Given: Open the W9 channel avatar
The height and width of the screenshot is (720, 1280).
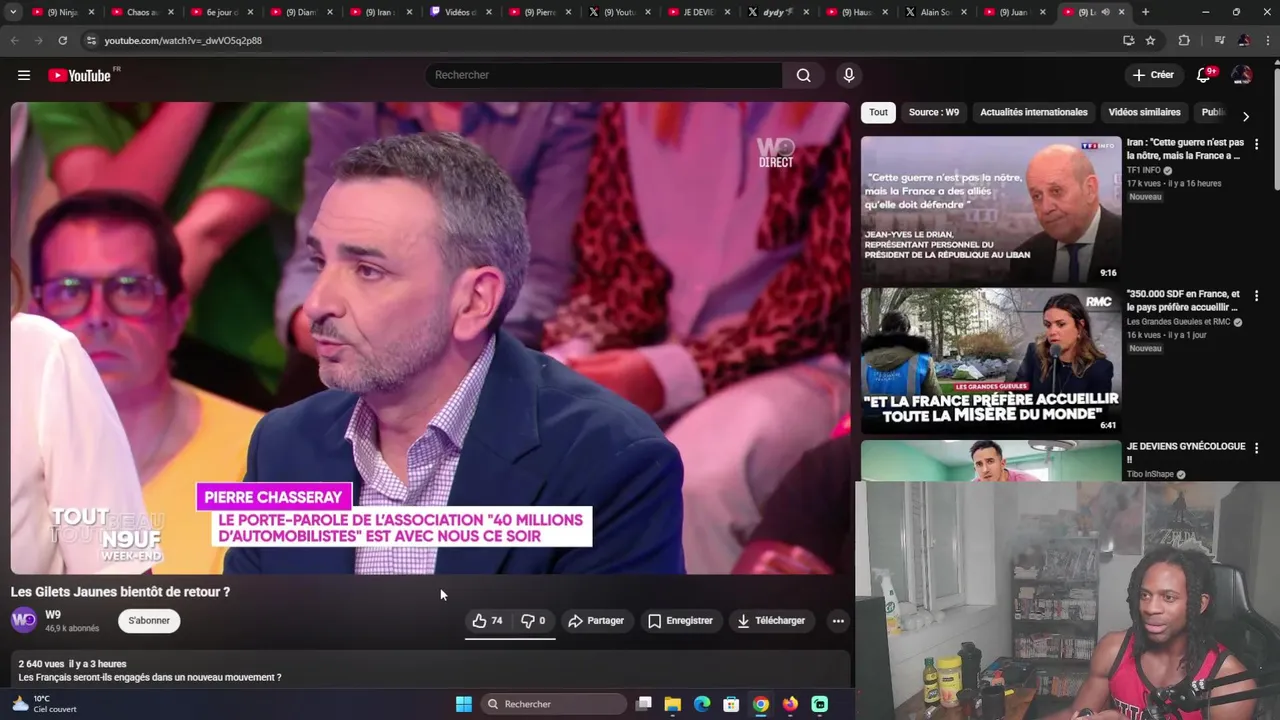Looking at the screenshot, I should pos(24,621).
